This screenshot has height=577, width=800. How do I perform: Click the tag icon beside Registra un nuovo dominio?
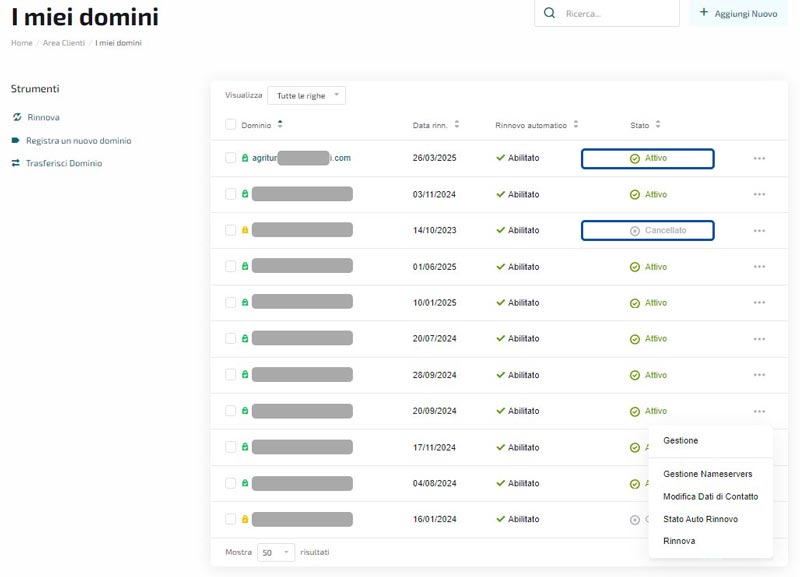click(x=16, y=141)
